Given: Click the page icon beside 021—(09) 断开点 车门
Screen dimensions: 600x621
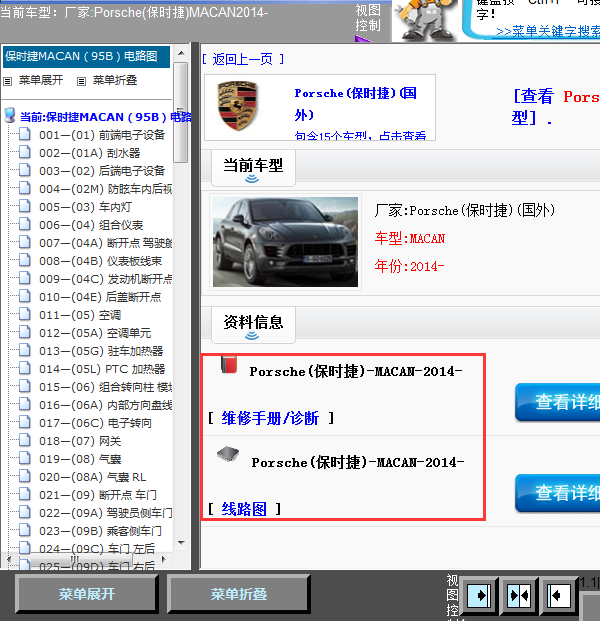Looking at the screenshot, I should 25,494.
